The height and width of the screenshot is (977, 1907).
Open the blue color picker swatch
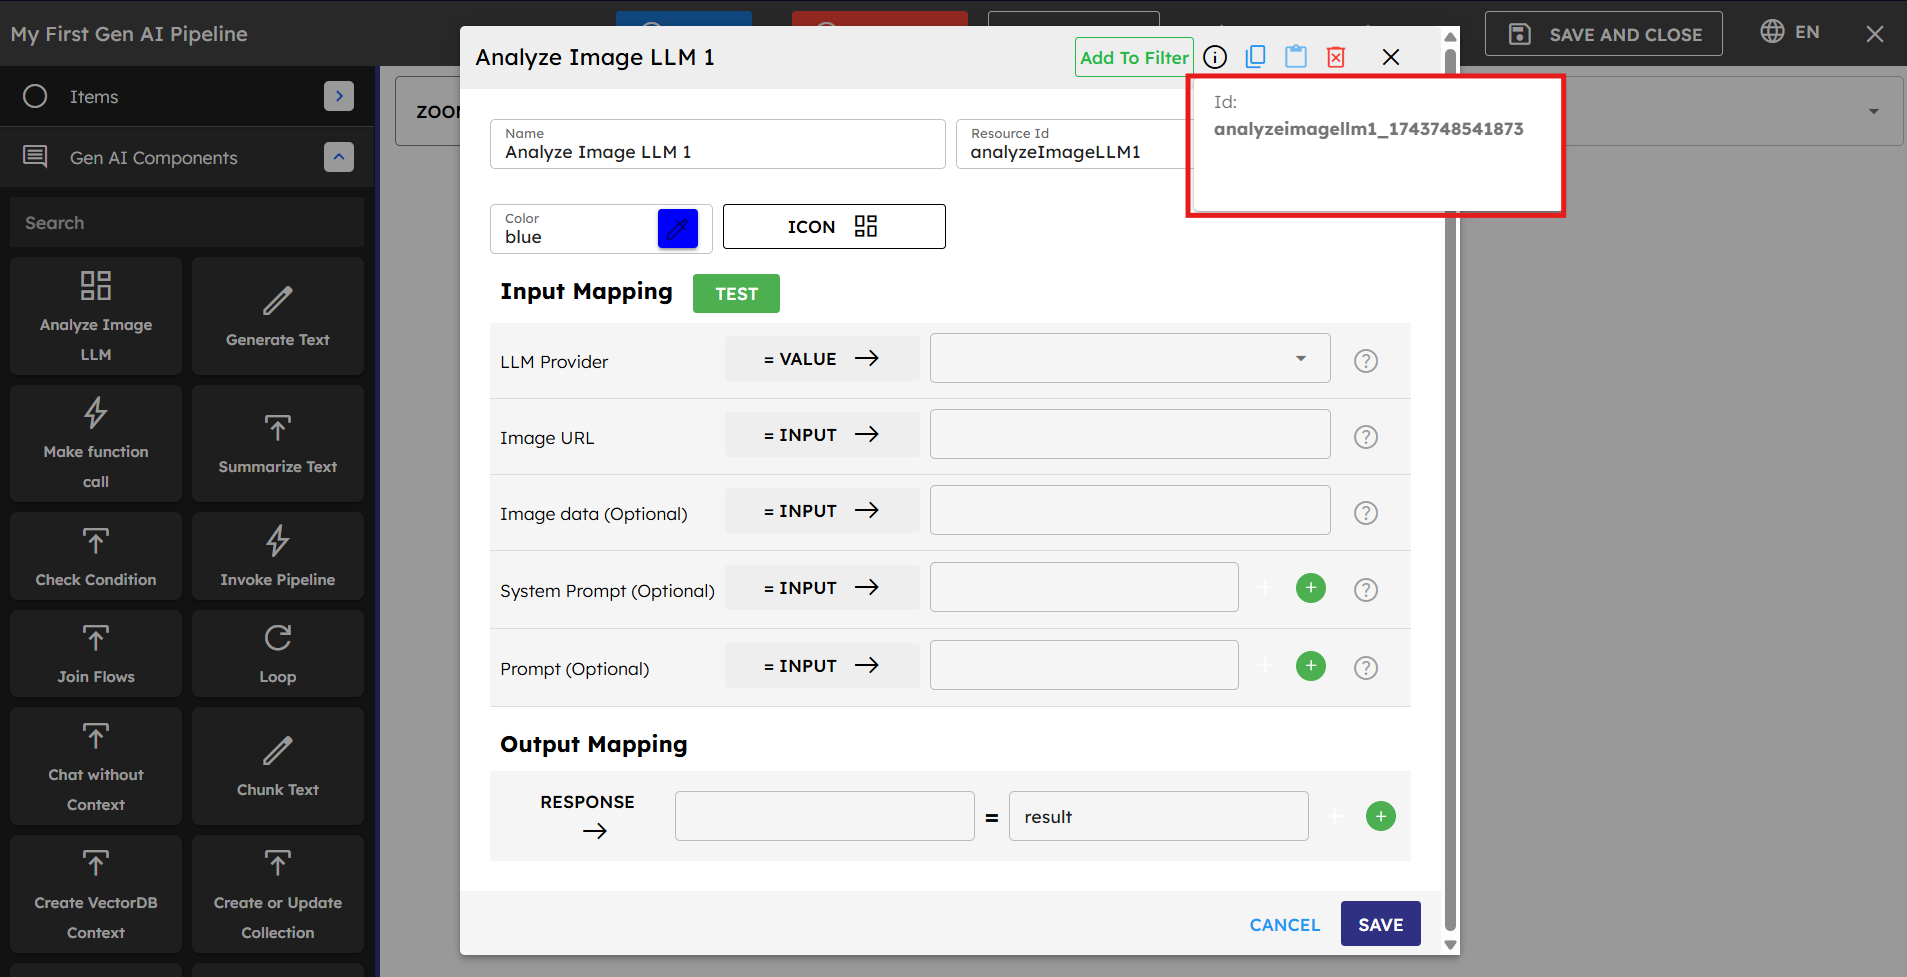tap(677, 229)
